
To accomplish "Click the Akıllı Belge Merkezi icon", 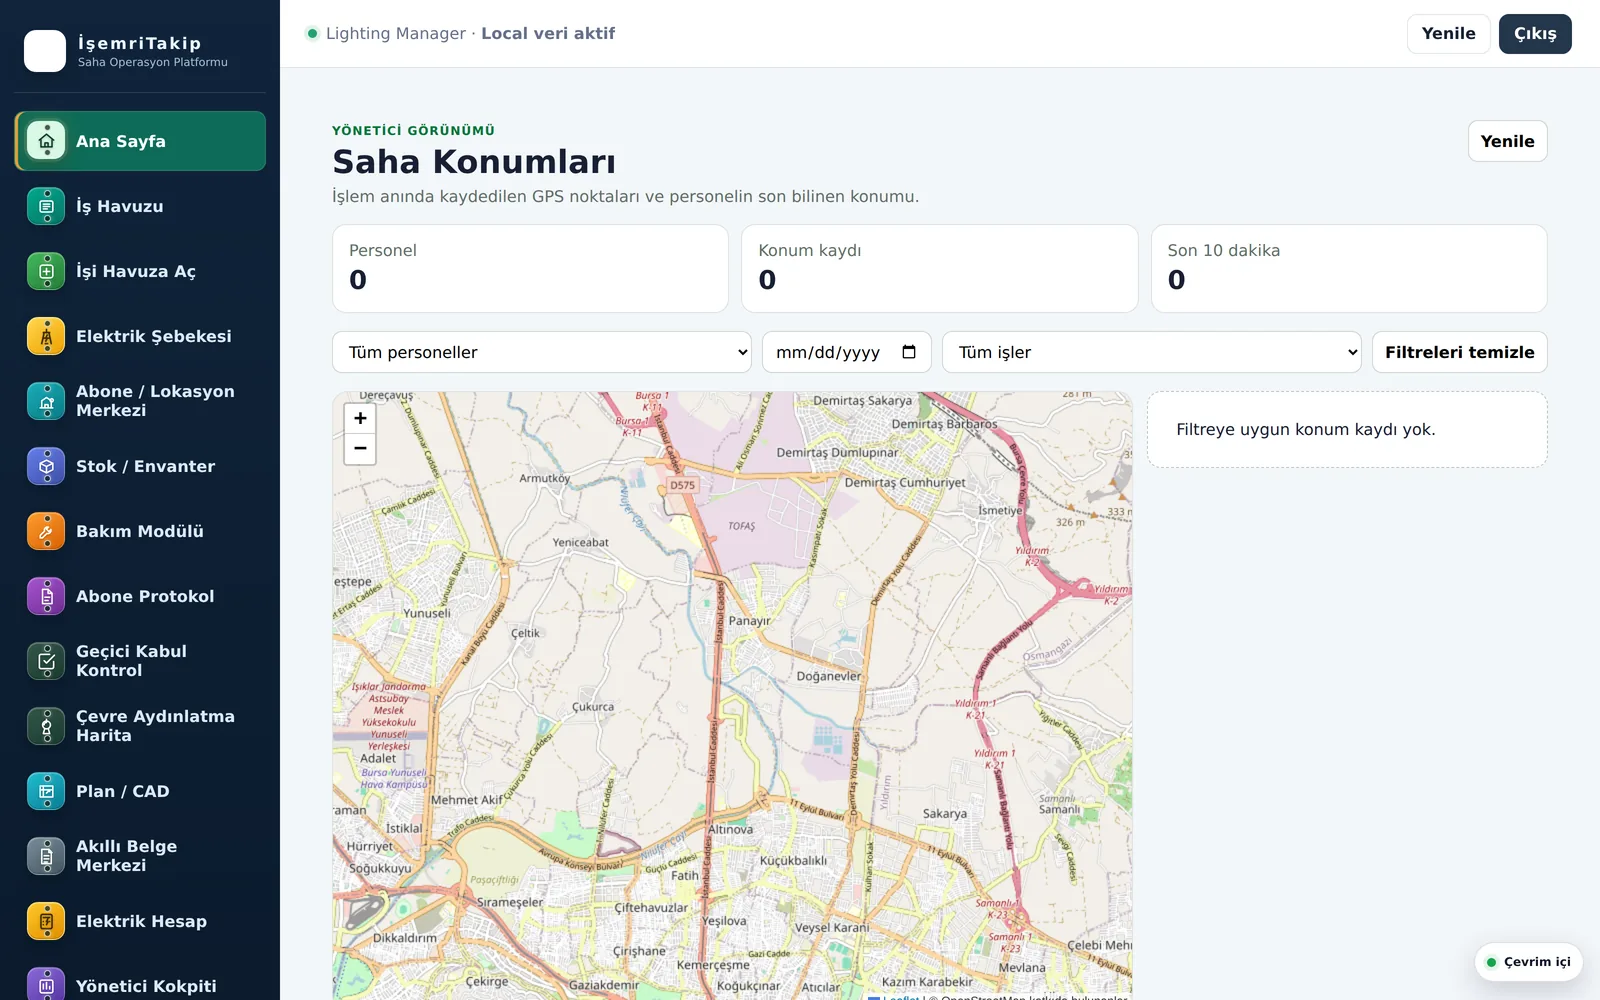I will click(46, 856).
